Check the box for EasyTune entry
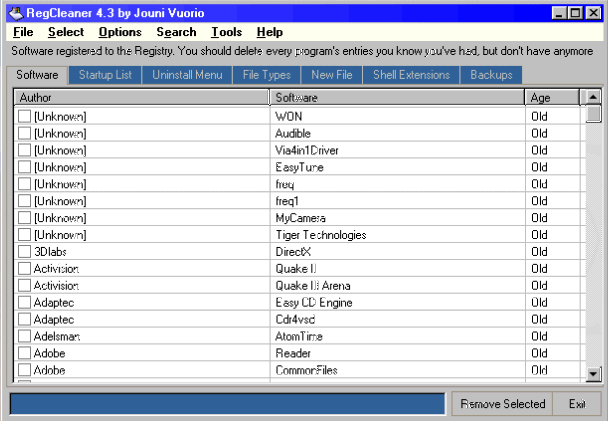The height and width of the screenshot is (421, 608). 24,167
